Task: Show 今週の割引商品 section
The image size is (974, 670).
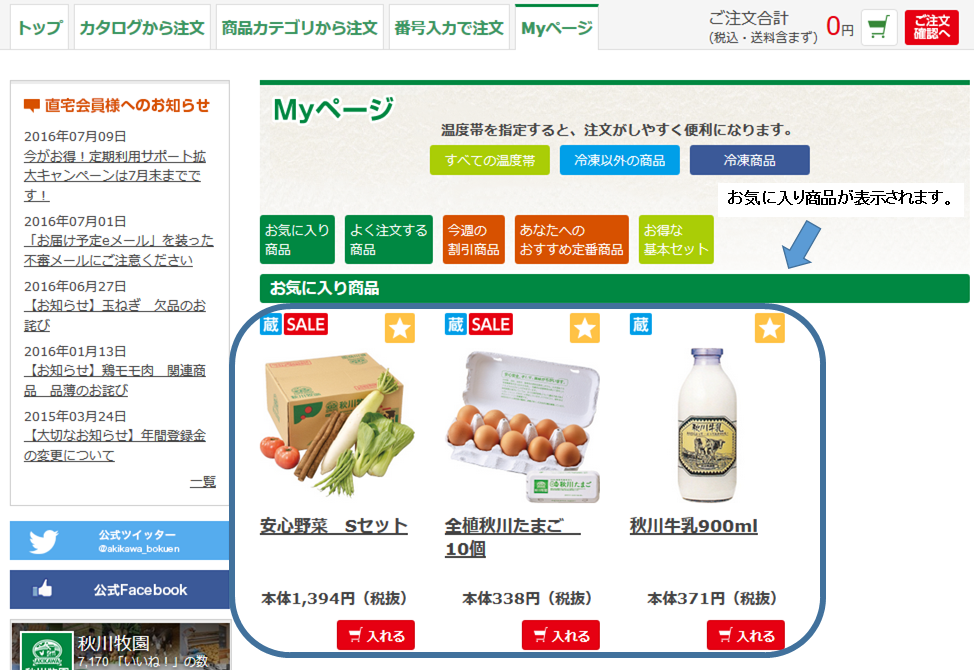Action: coord(473,240)
